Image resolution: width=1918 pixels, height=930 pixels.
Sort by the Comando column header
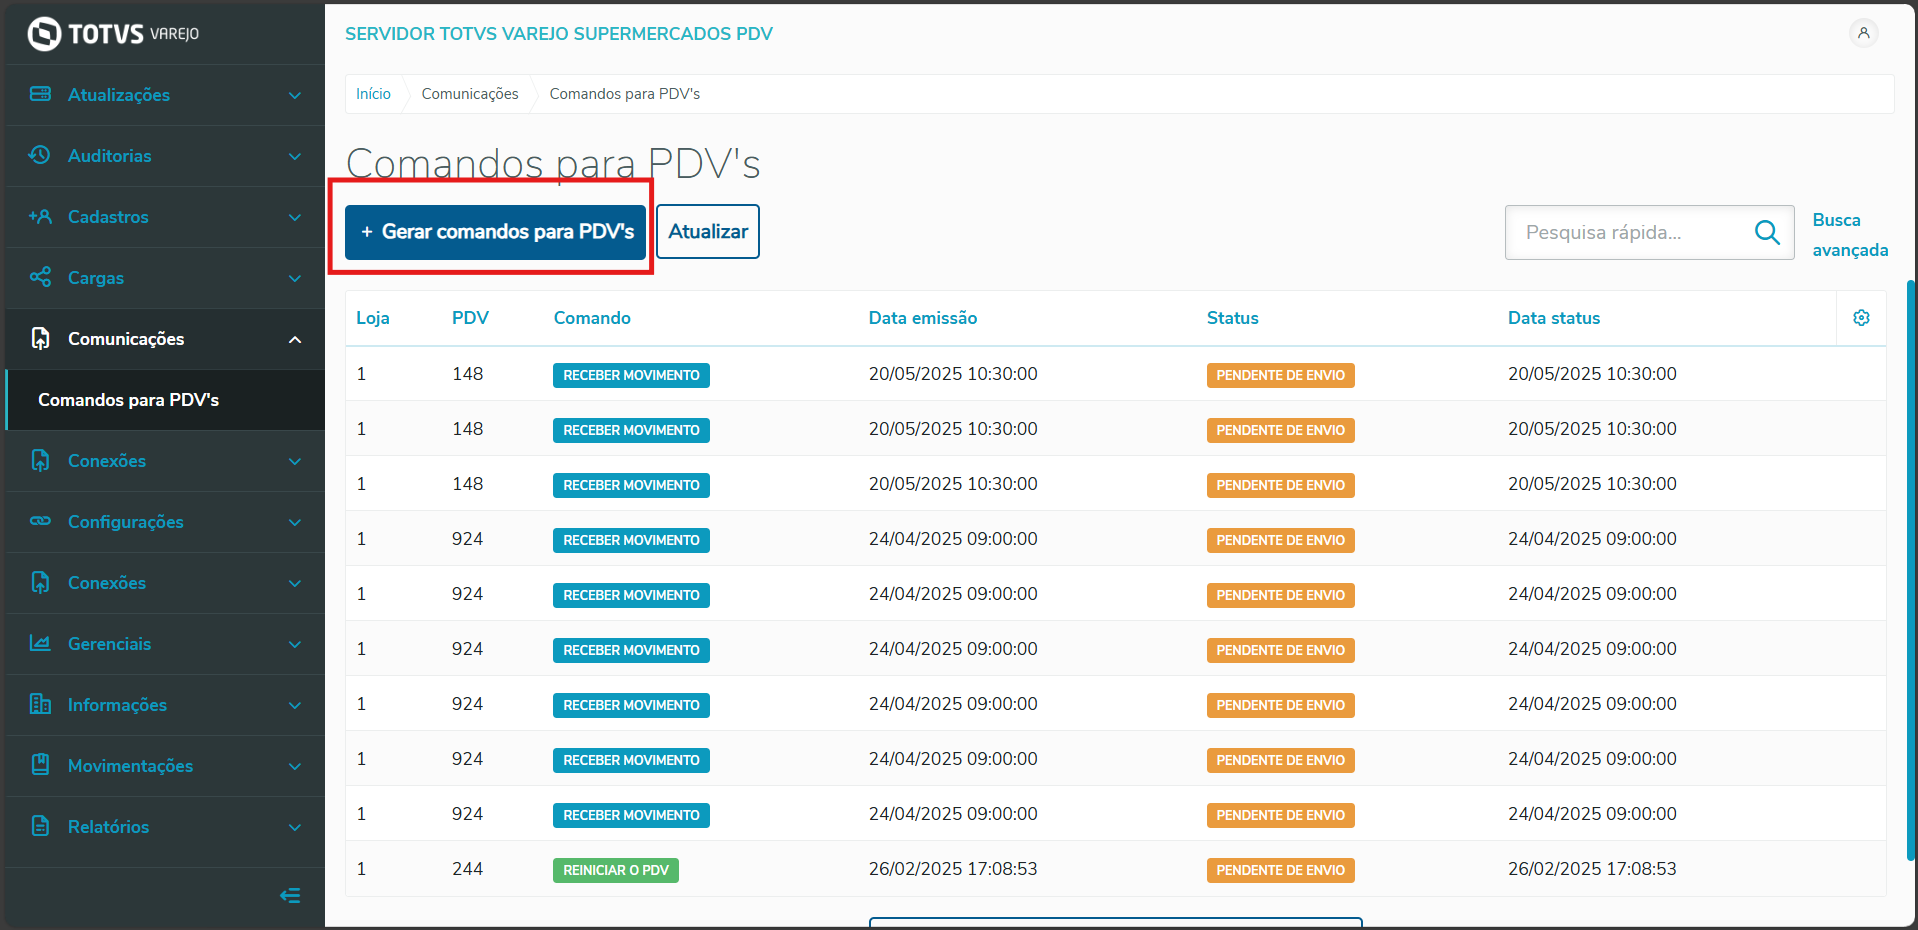tap(592, 318)
